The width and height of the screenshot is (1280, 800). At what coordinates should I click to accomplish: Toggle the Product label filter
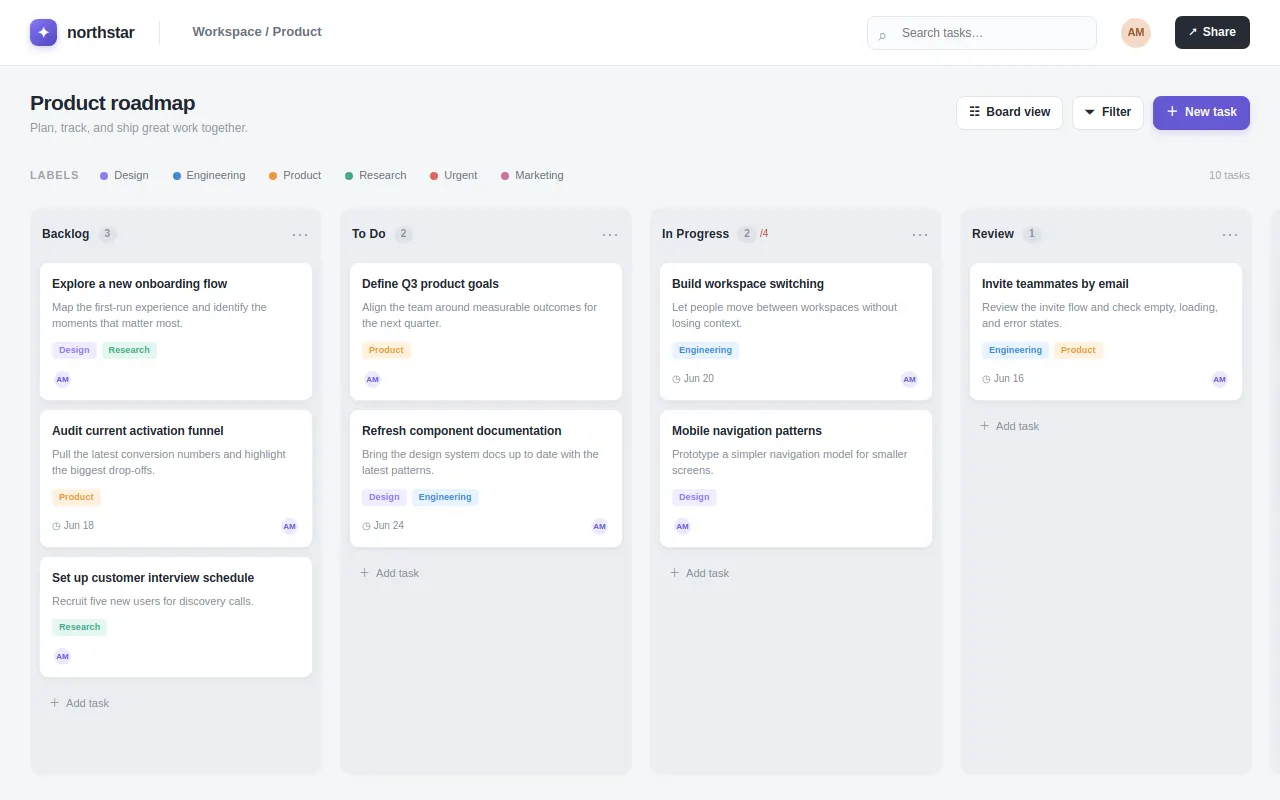point(295,175)
